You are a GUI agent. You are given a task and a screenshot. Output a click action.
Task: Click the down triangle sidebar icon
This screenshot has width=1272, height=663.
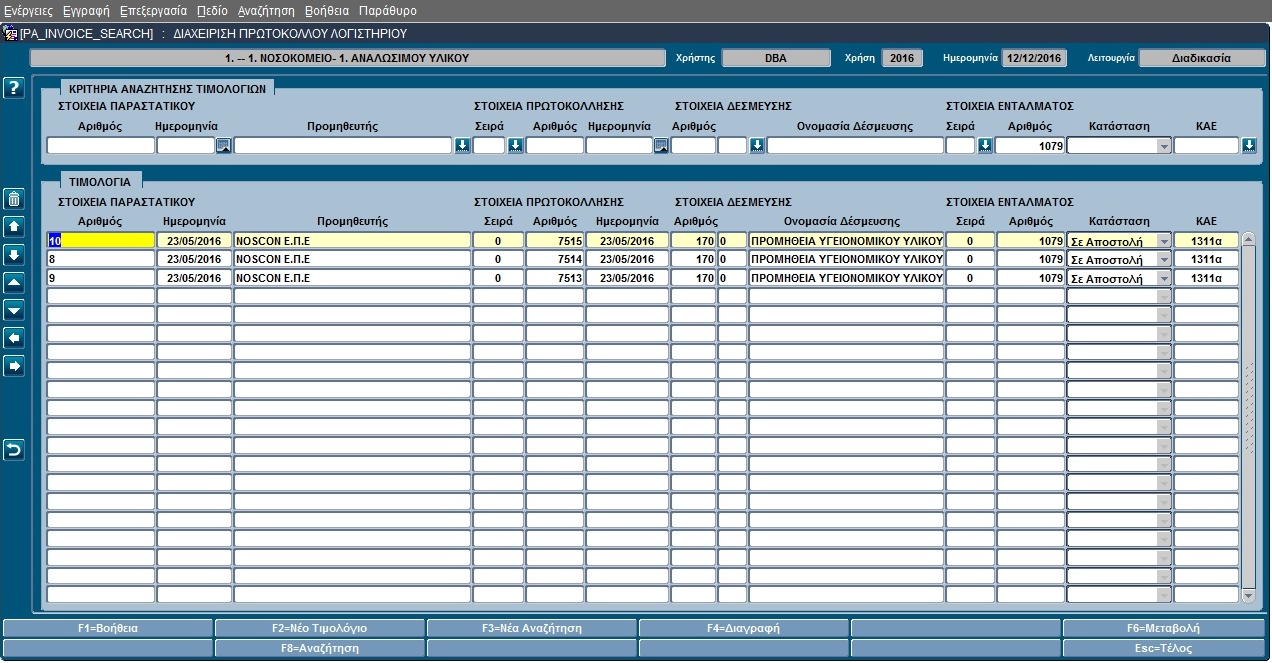pos(14,310)
